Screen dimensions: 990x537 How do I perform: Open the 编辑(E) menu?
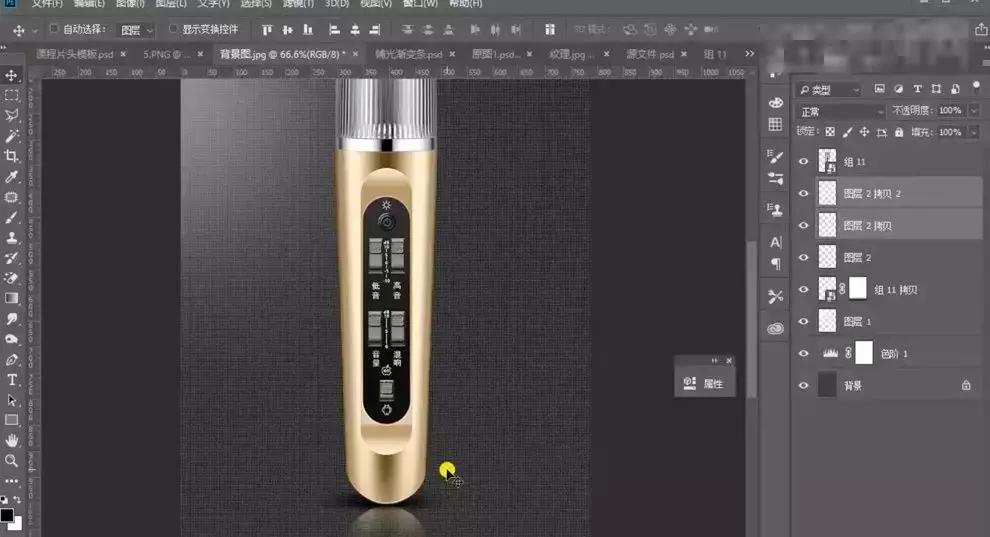(x=89, y=4)
